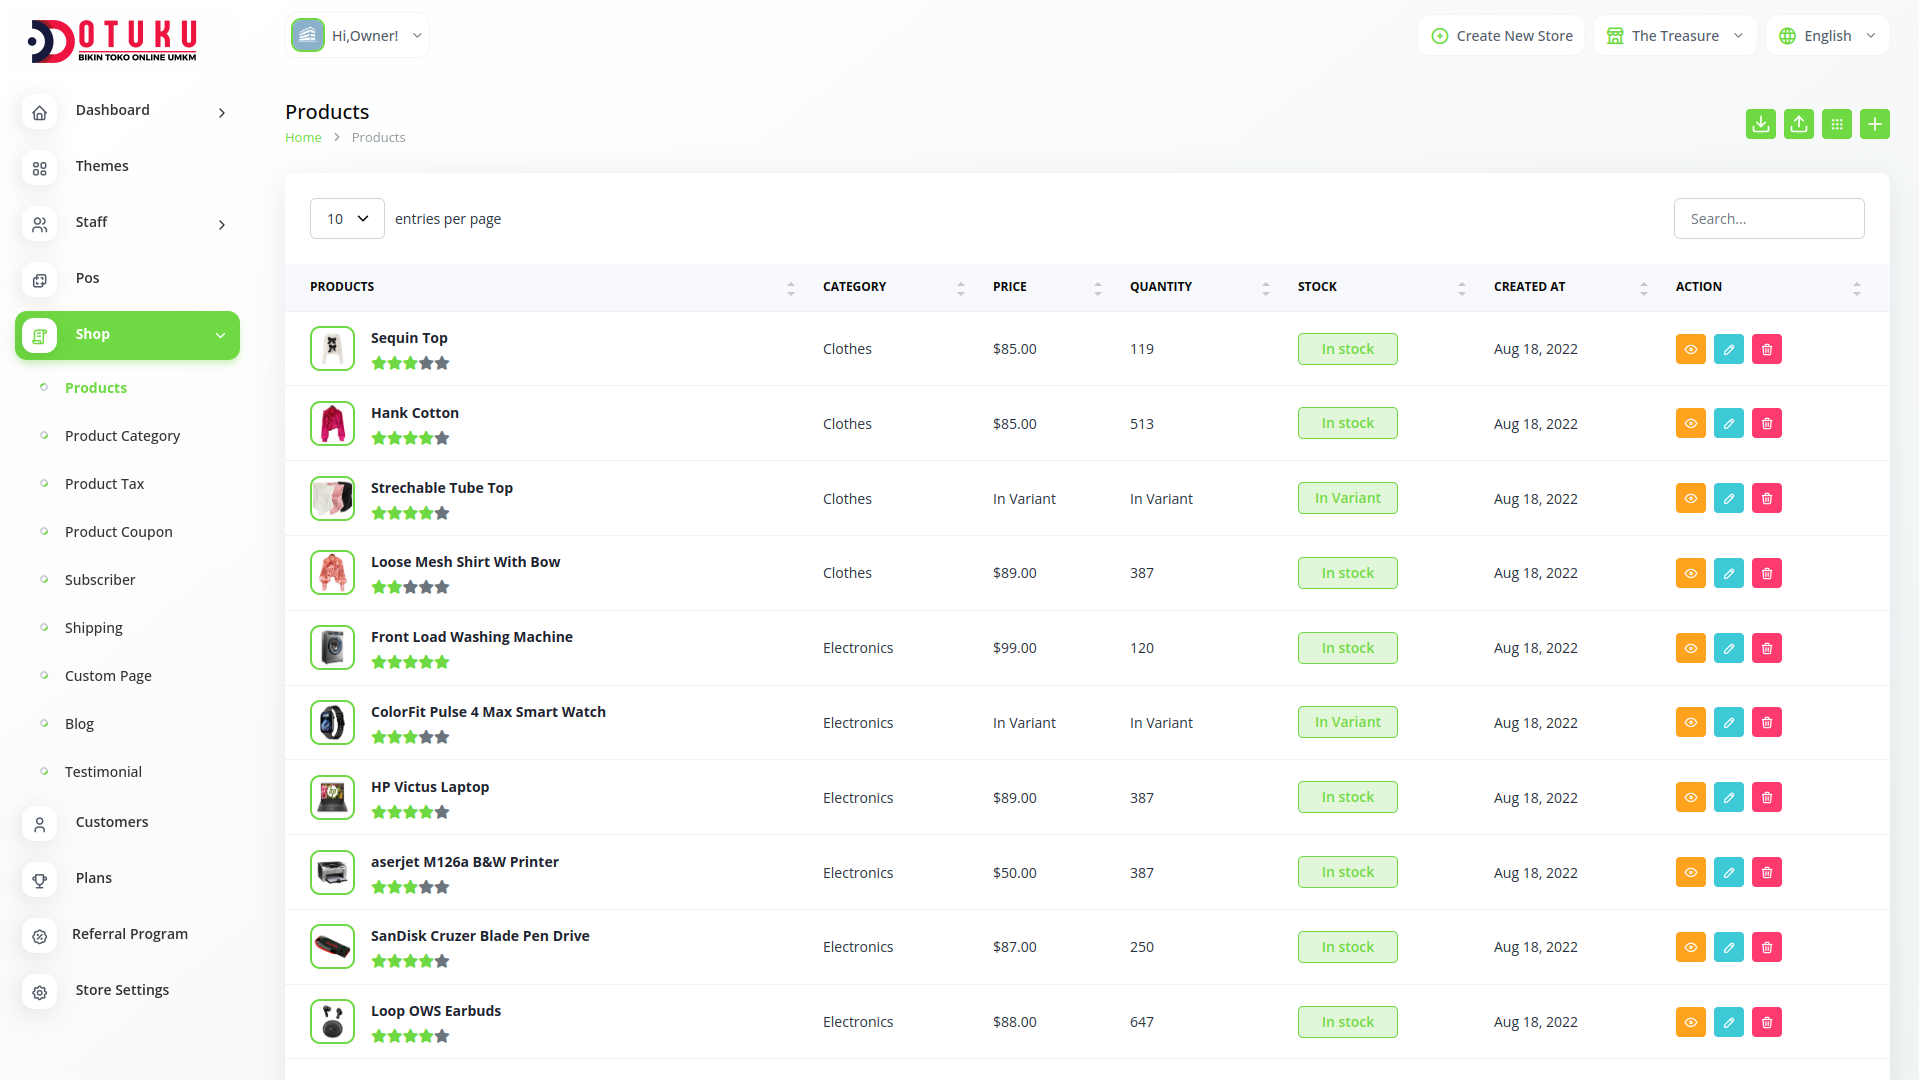Edit the HP Victus Laptop product
The width and height of the screenshot is (1919, 1080).
pyautogui.click(x=1728, y=797)
